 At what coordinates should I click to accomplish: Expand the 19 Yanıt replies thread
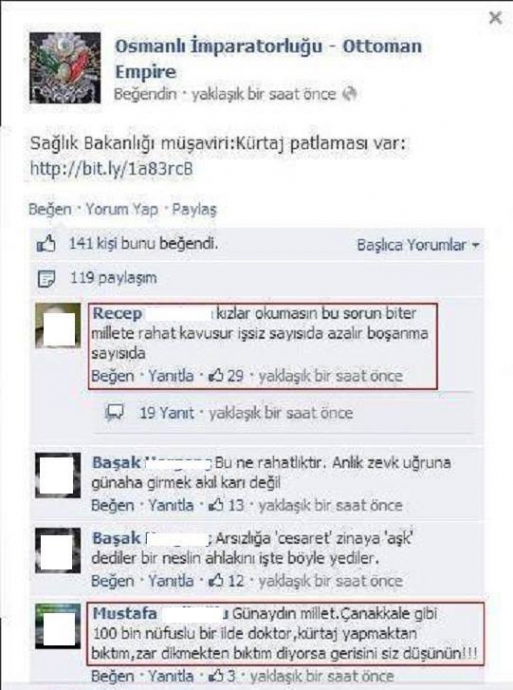point(166,413)
